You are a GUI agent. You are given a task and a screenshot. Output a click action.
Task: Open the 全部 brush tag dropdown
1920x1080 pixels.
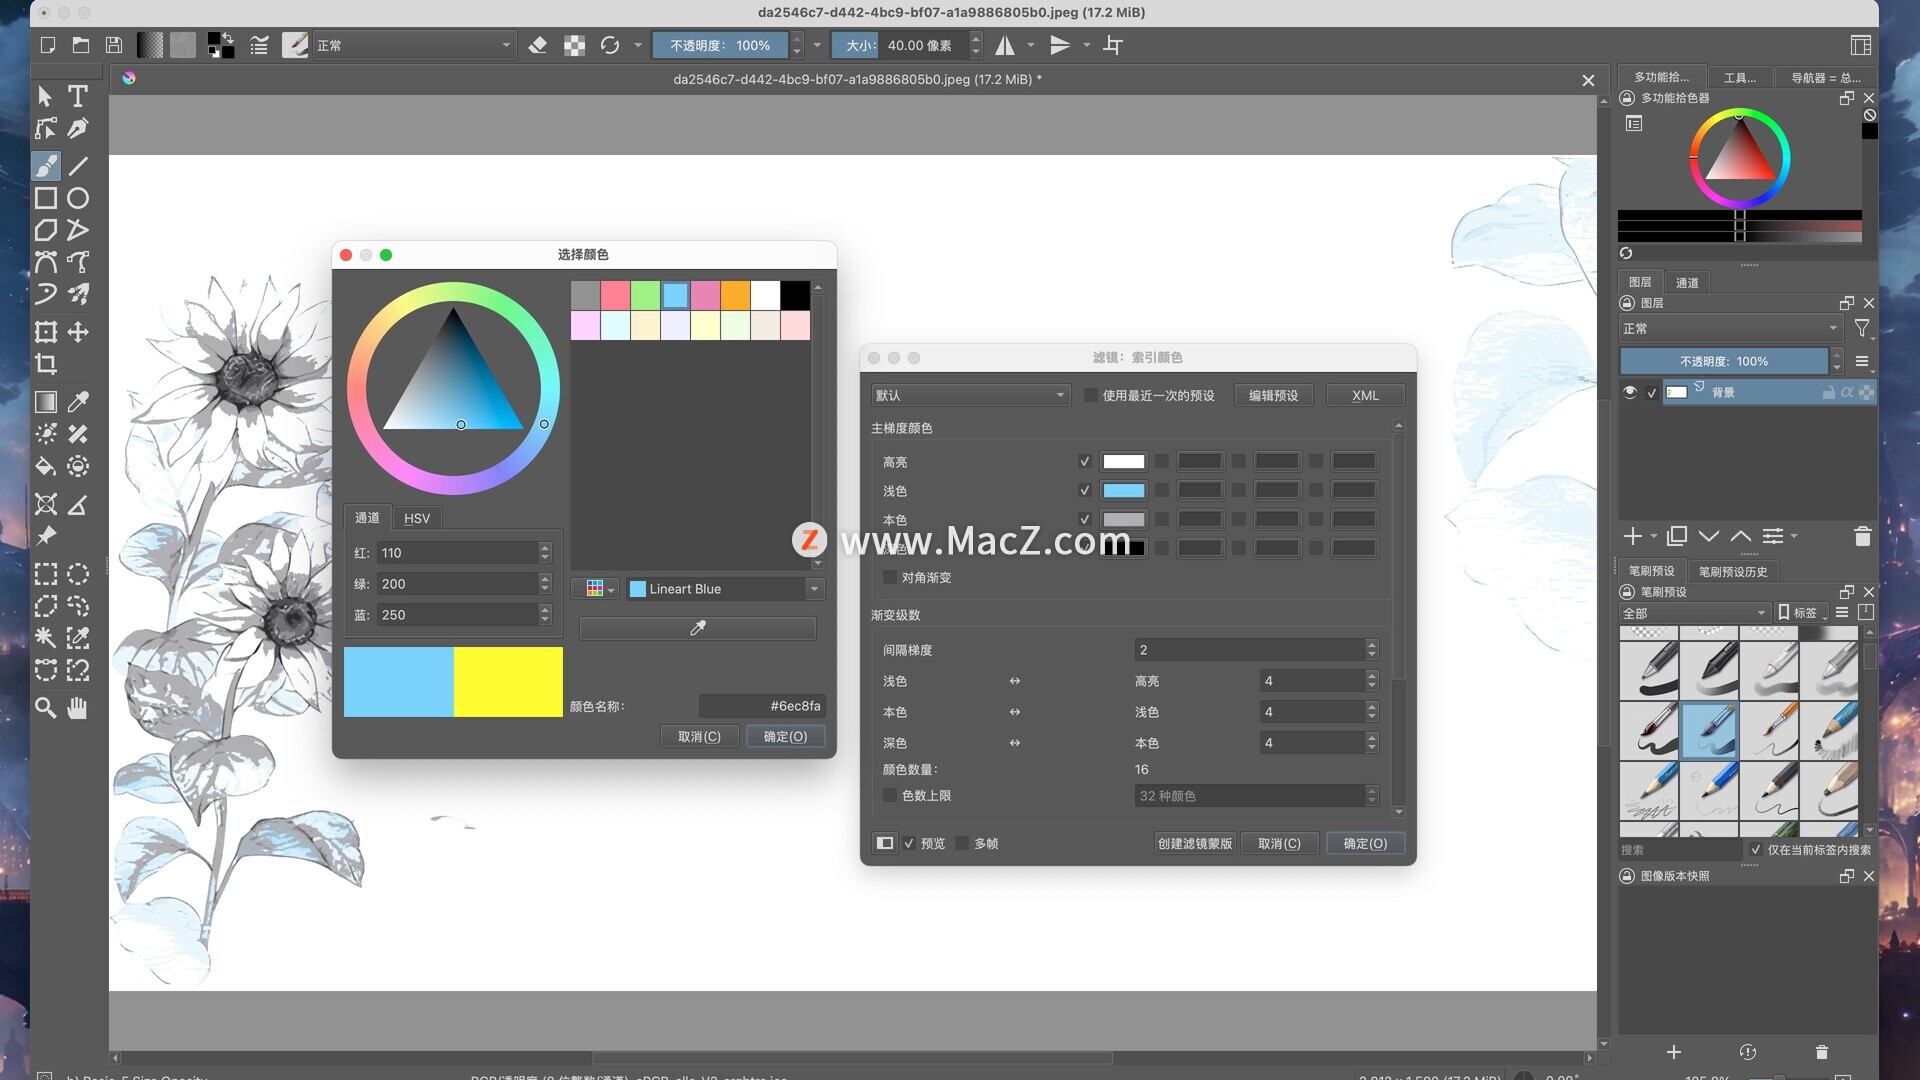click(1694, 613)
